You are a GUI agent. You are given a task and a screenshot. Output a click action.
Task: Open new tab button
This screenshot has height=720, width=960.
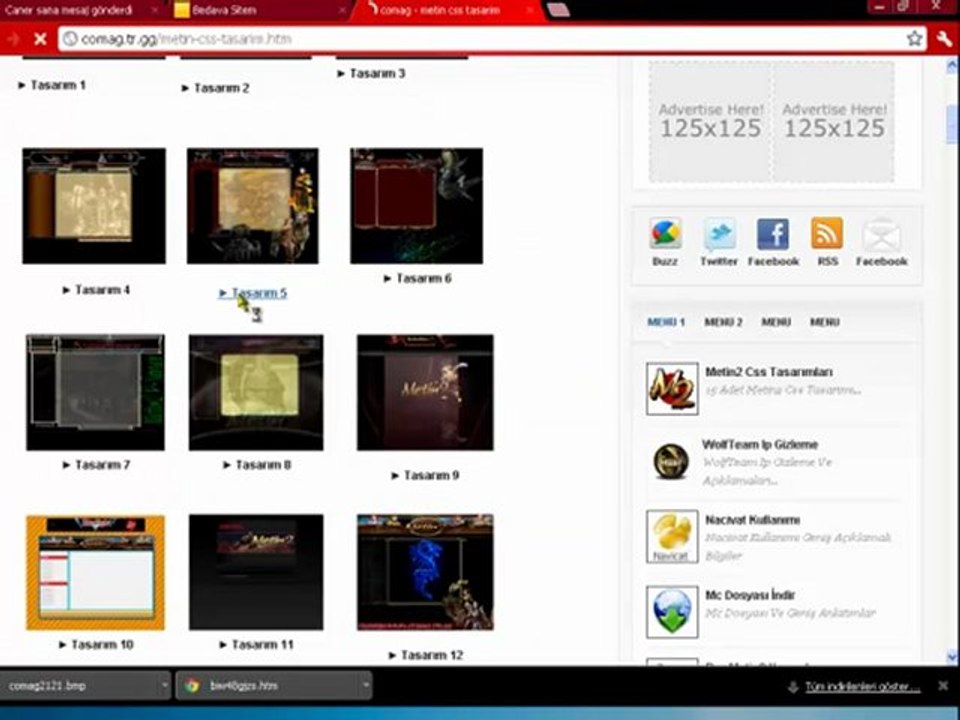(x=558, y=10)
